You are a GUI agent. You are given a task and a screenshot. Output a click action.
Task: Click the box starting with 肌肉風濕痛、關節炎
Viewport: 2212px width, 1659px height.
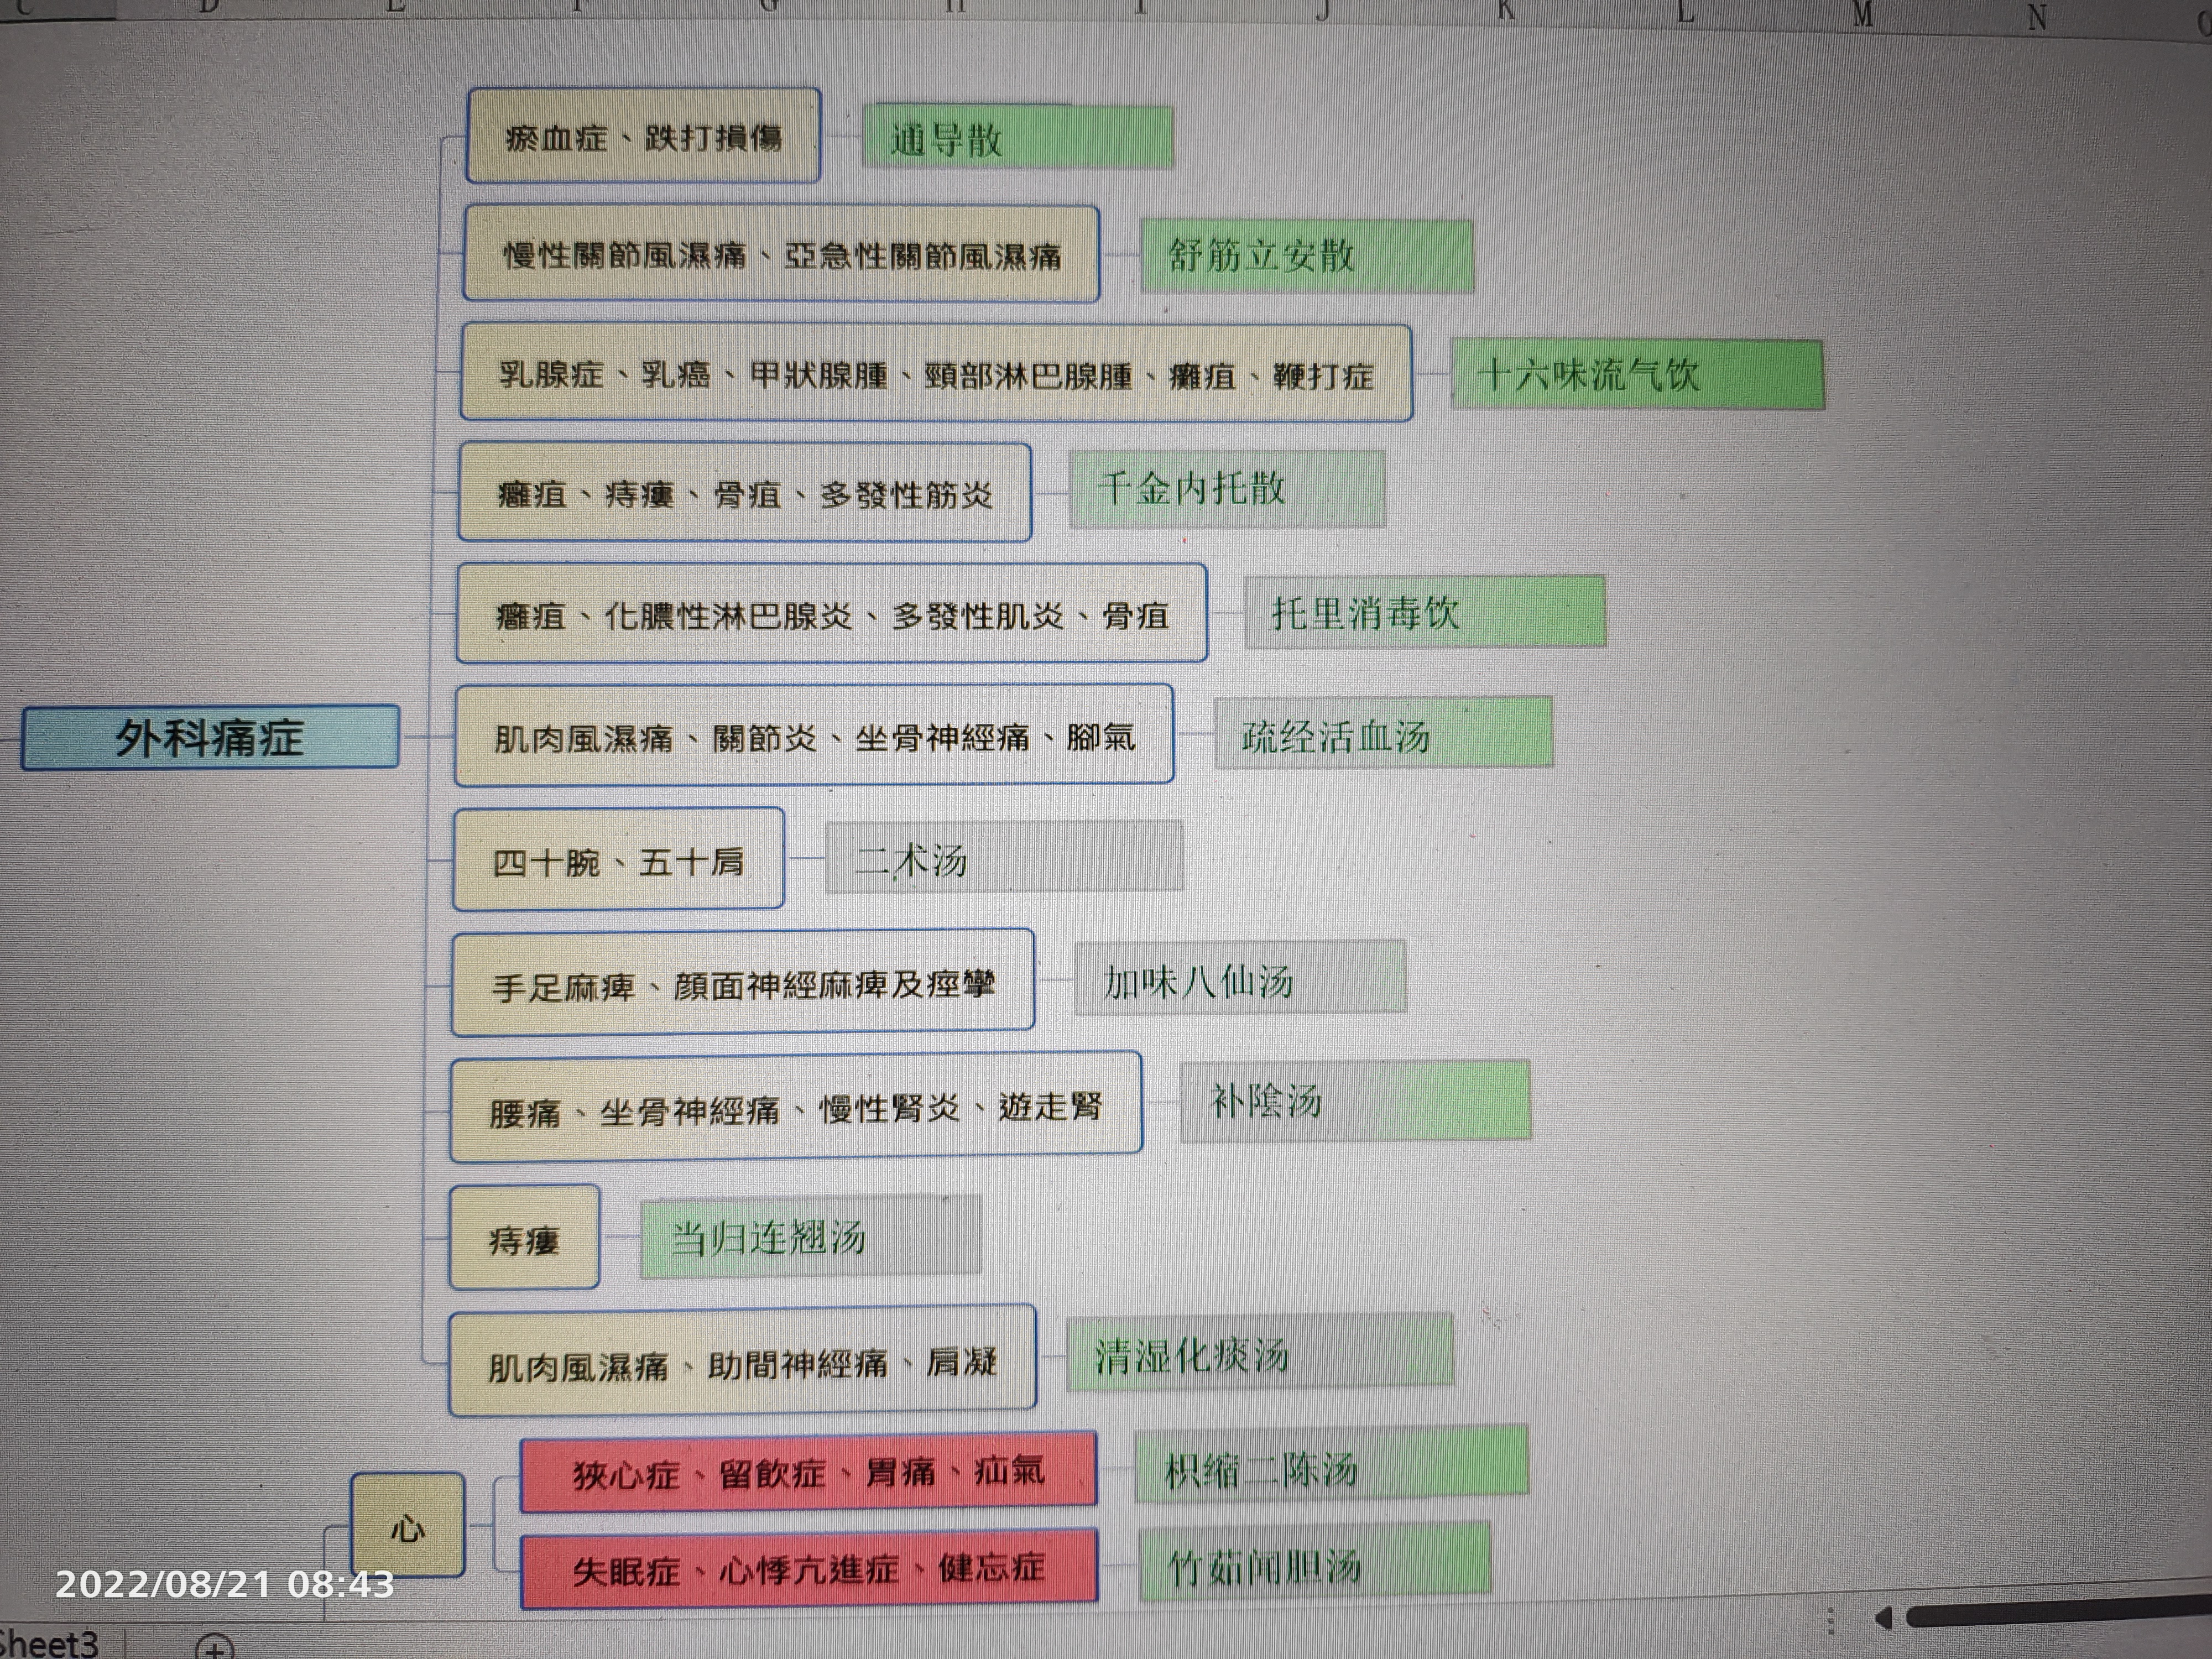(814, 735)
